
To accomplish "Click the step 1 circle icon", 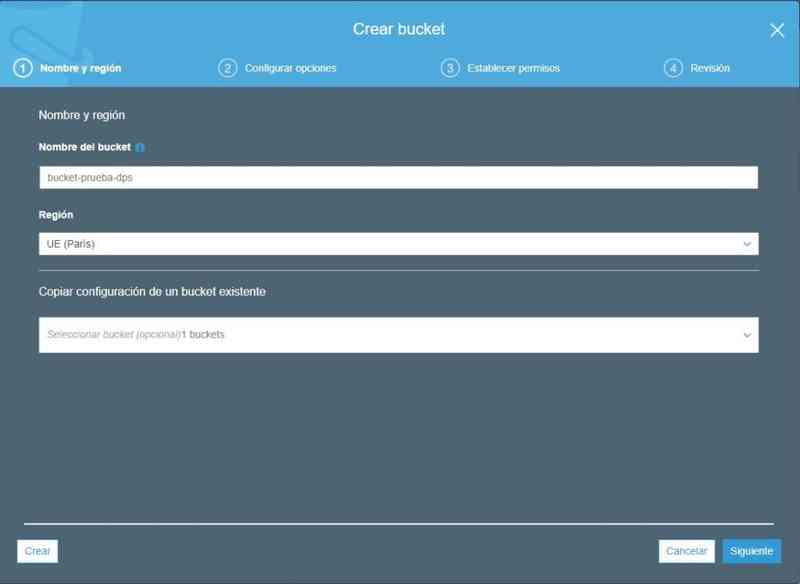I will pyautogui.click(x=23, y=68).
